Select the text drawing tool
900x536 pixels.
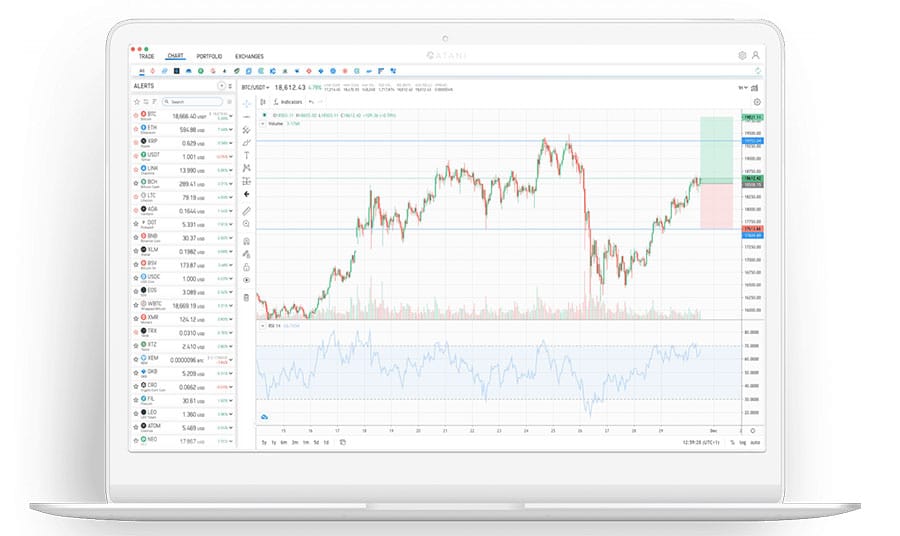point(246,156)
